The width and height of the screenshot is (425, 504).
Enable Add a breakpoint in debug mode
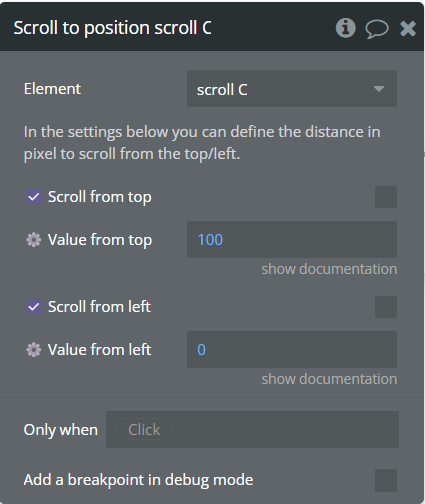[x=386, y=480]
